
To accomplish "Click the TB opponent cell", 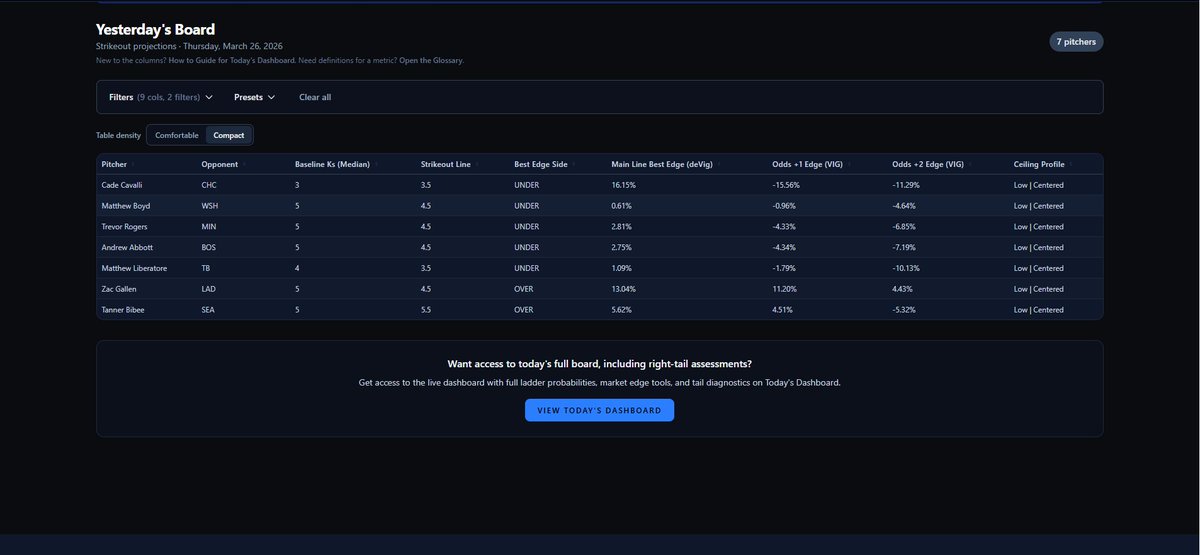I will [x=206, y=268].
